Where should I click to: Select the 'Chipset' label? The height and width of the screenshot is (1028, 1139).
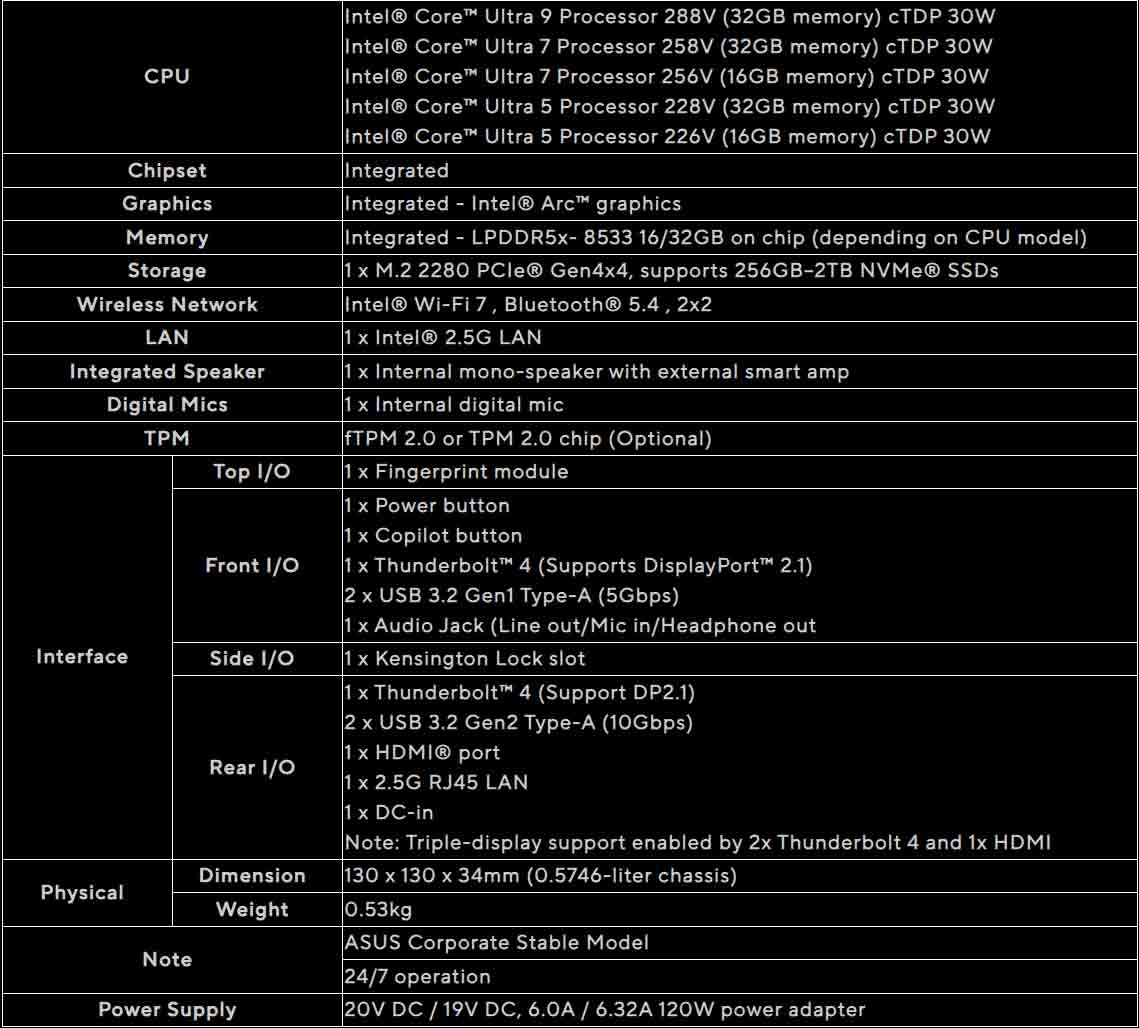166,171
